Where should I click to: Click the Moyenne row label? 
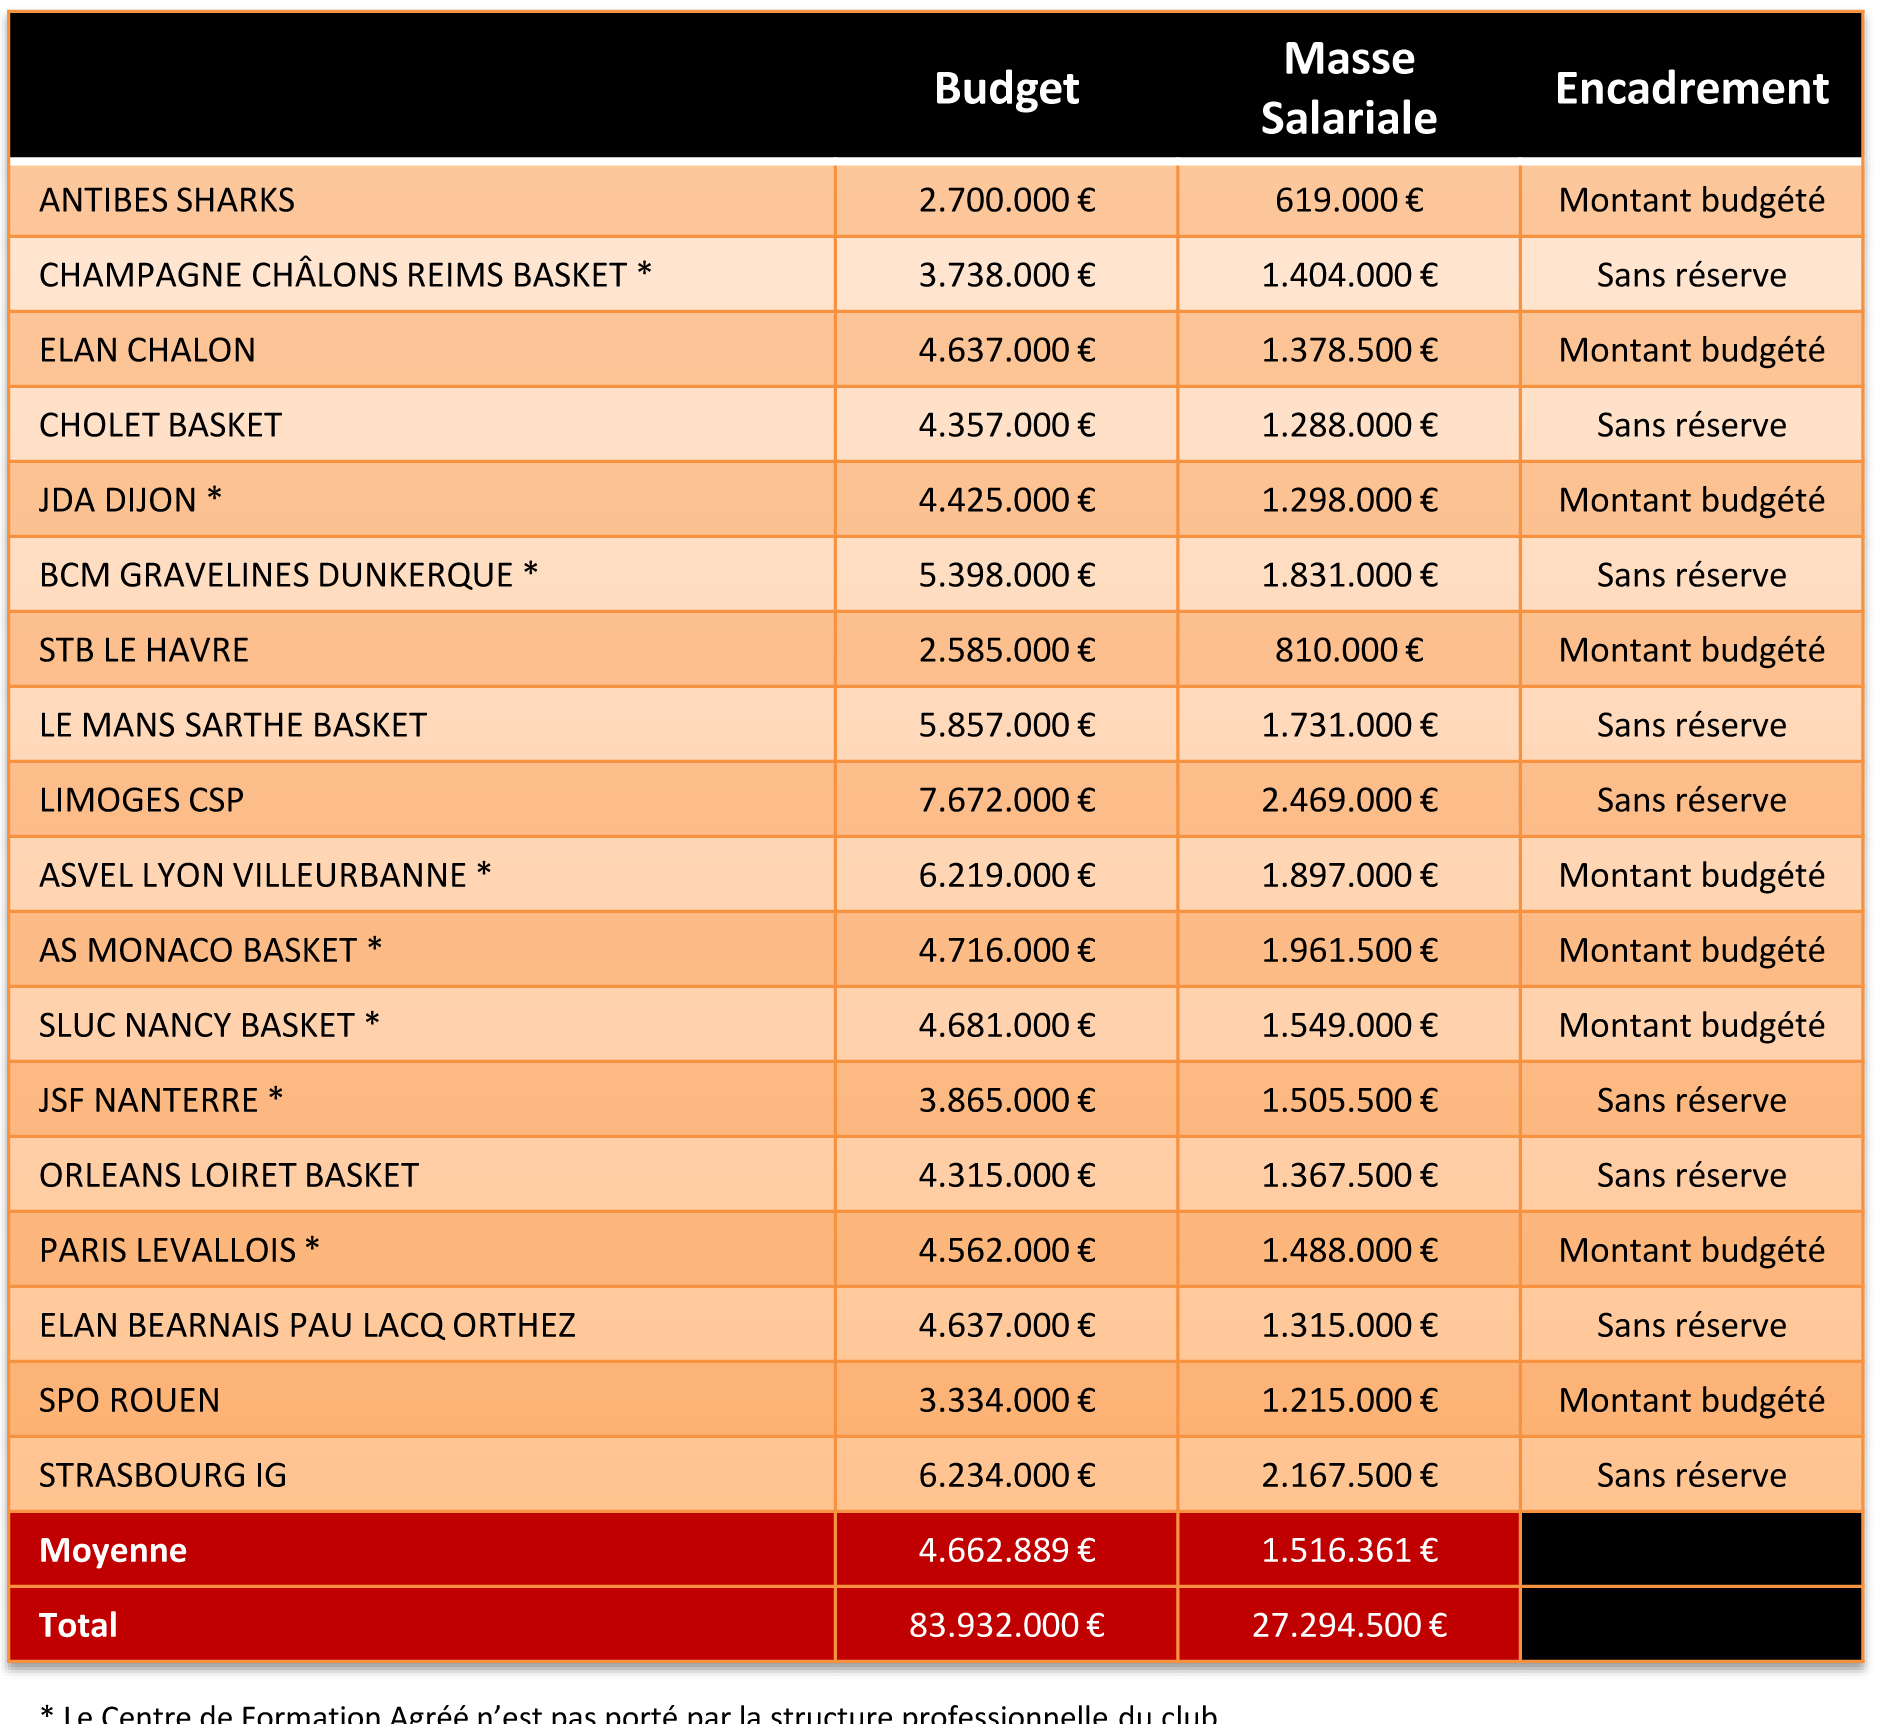point(113,1550)
